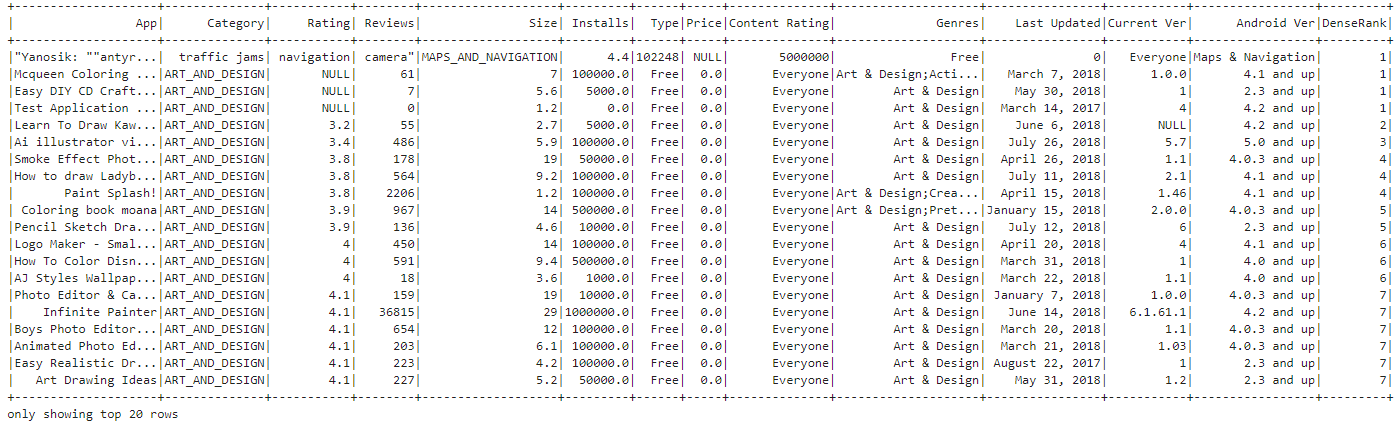Click the Current Ver column header
The image size is (1400, 426).
pos(1148,23)
